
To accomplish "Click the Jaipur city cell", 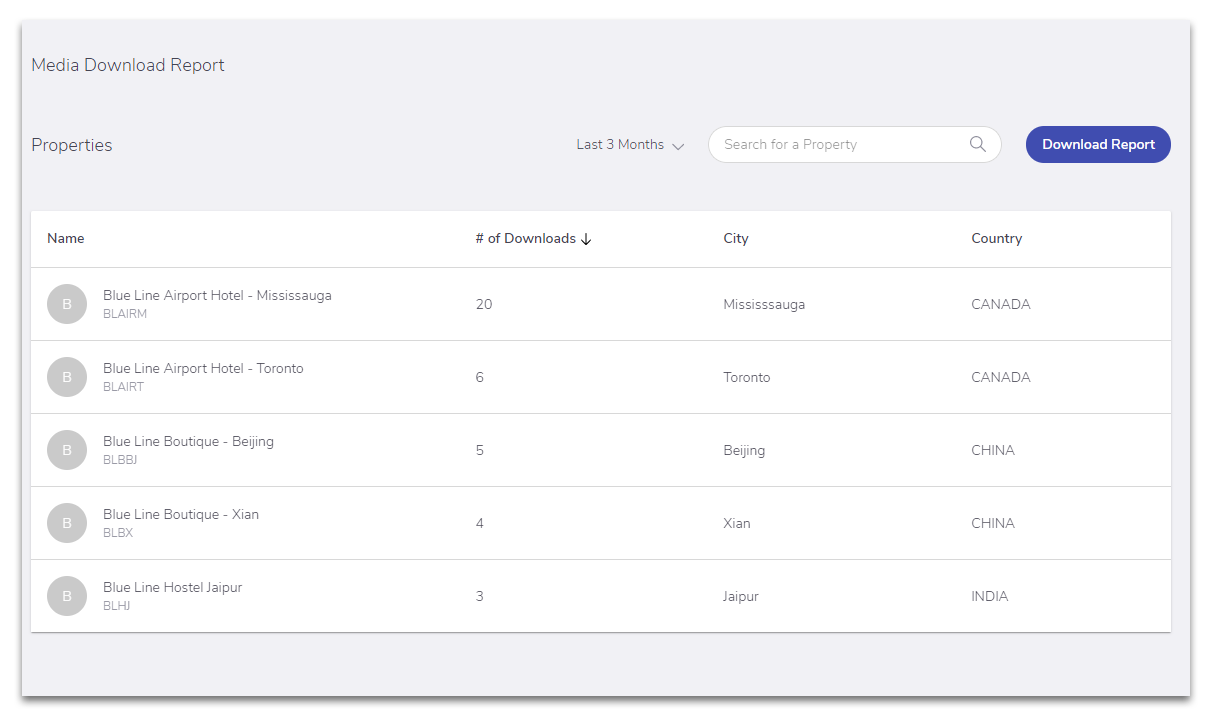I will click(741, 596).
